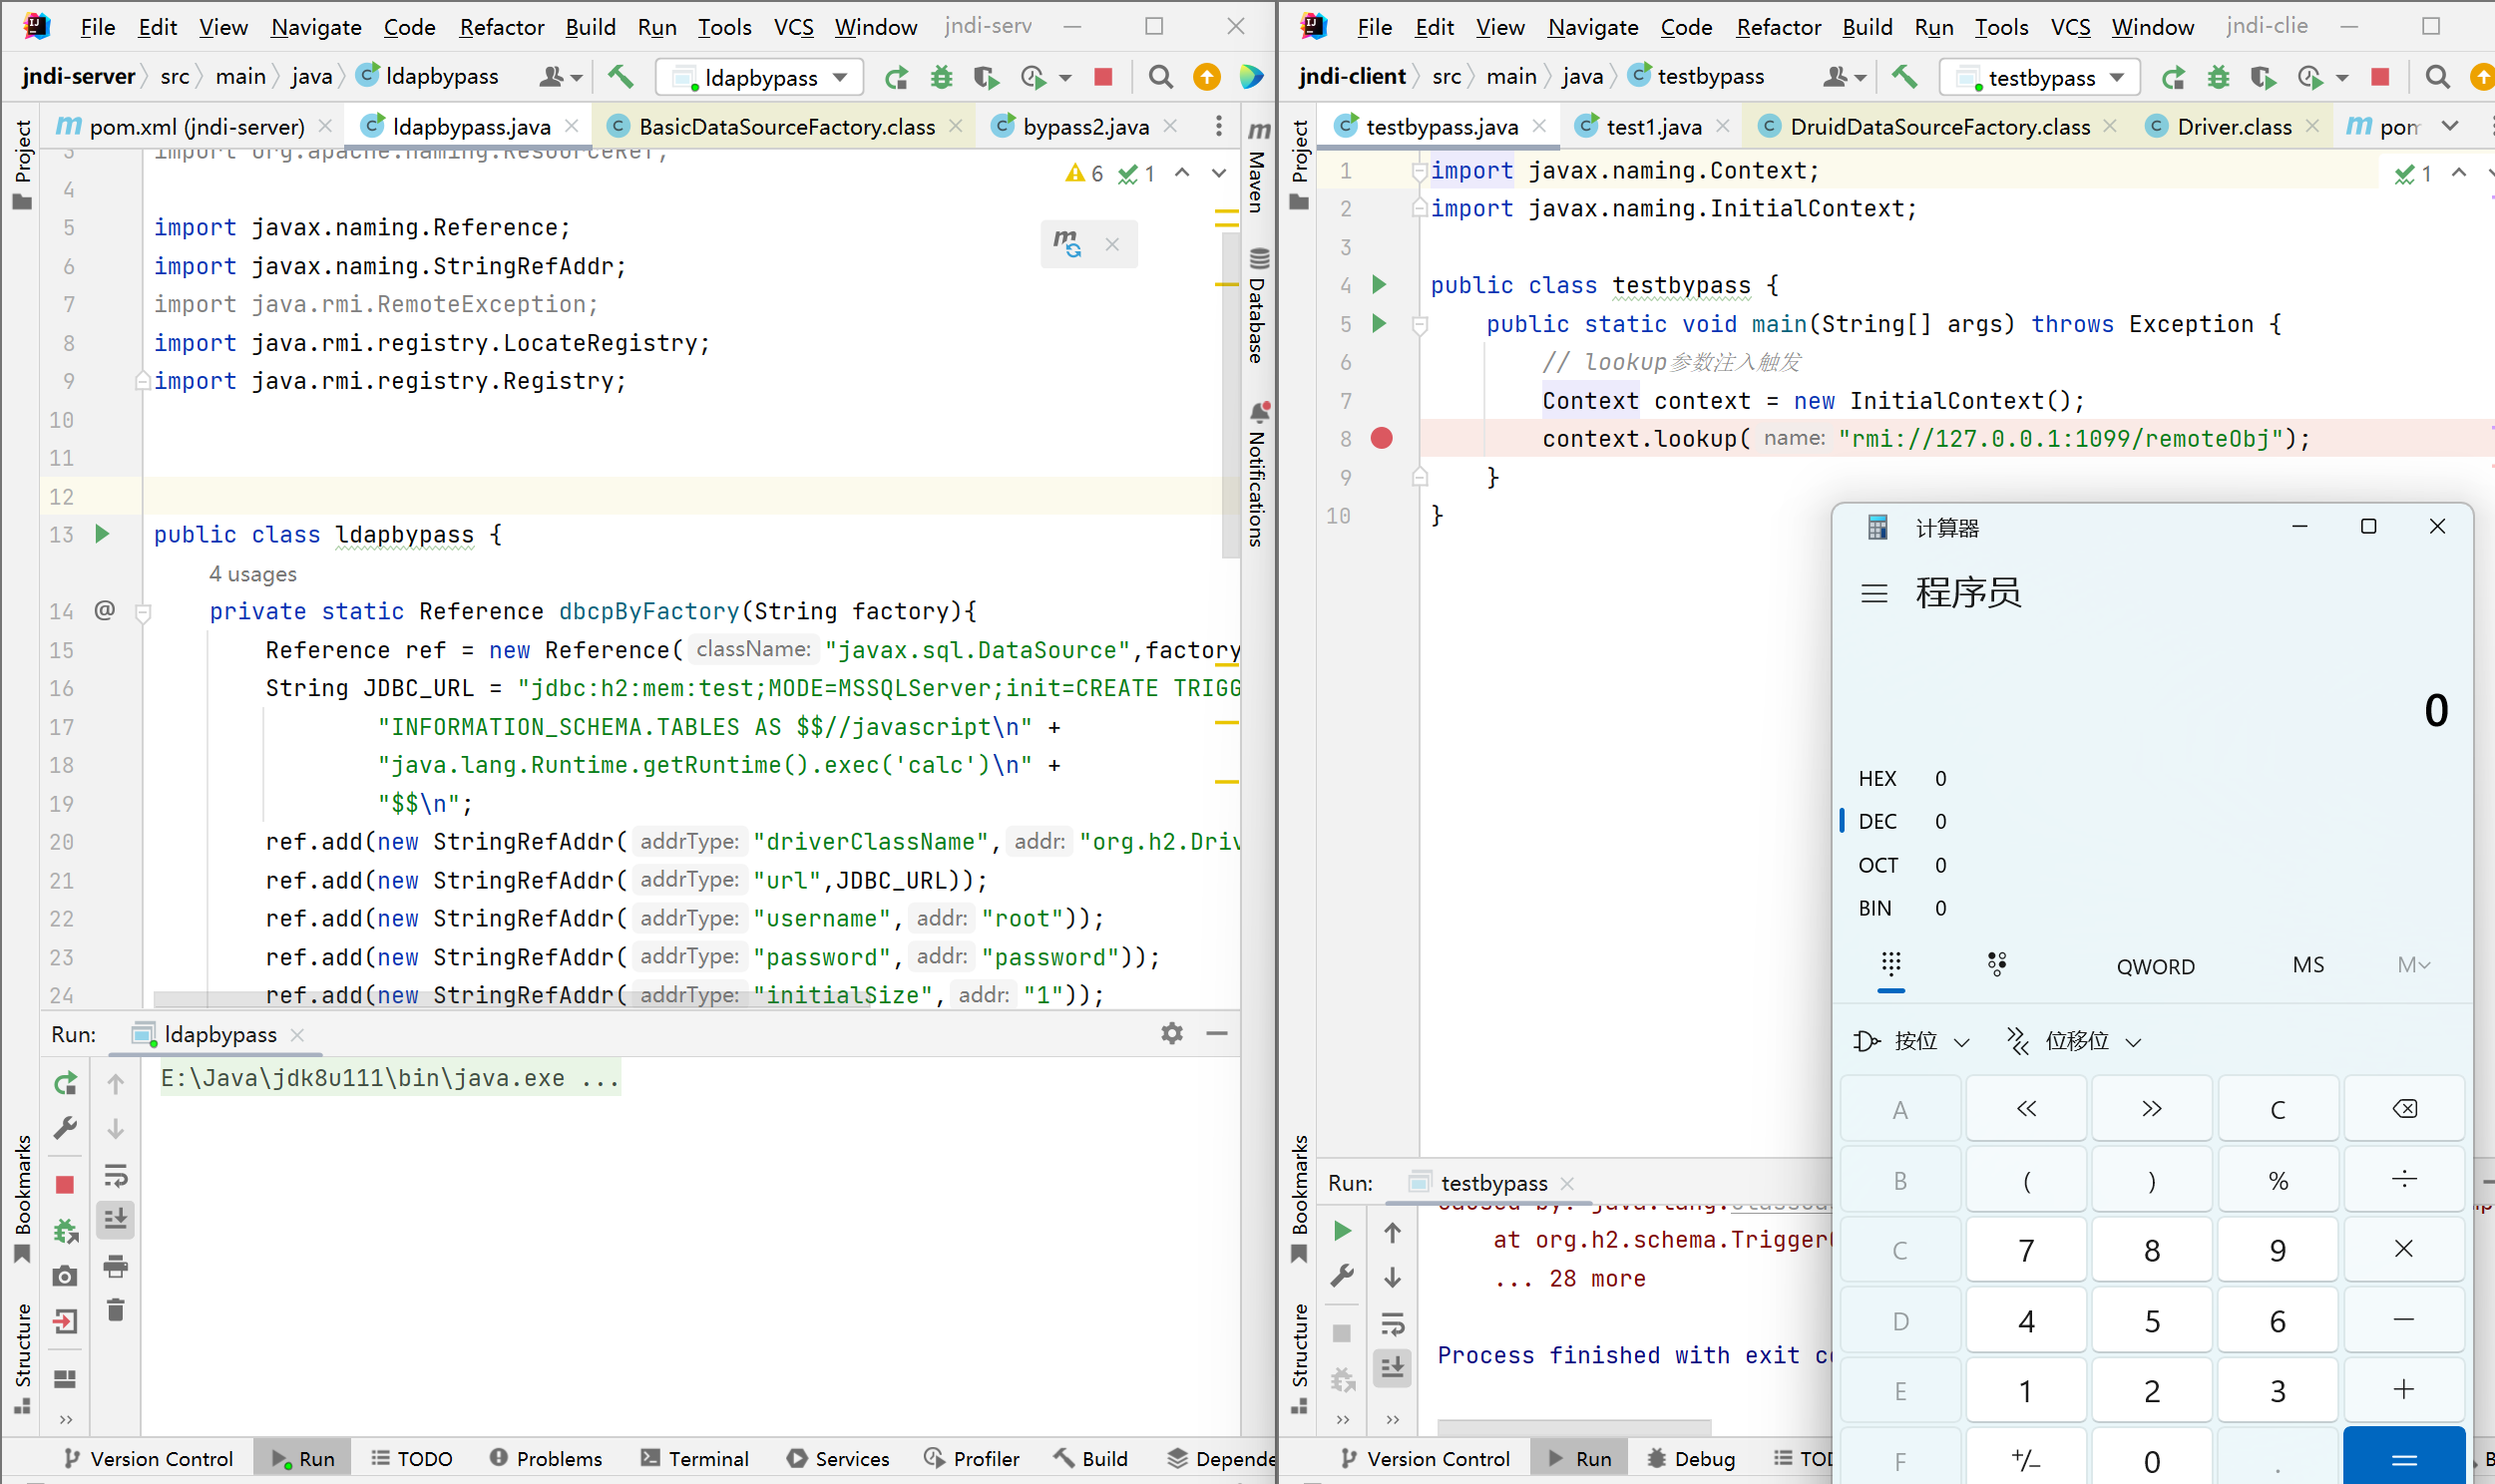The width and height of the screenshot is (2495, 1484).
Task: Switch calculator to bit toggling keypad
Action: (x=1997, y=965)
